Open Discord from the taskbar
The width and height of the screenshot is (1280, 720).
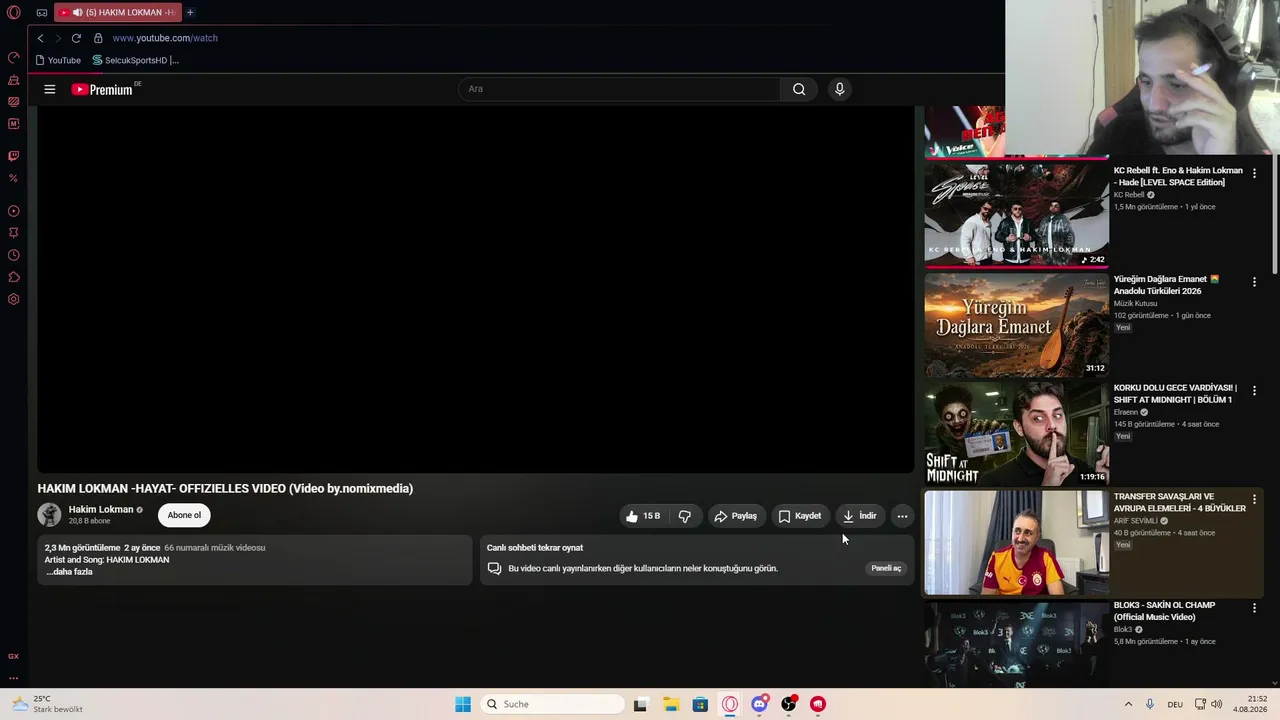[x=759, y=704]
